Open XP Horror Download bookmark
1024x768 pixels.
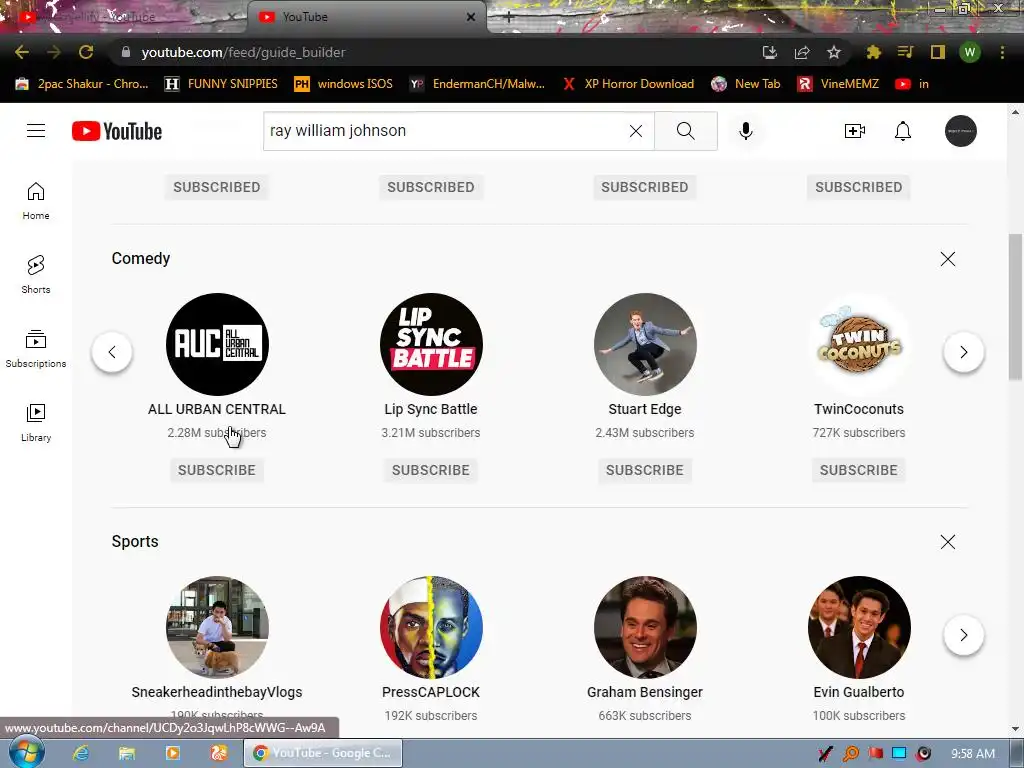tap(628, 84)
